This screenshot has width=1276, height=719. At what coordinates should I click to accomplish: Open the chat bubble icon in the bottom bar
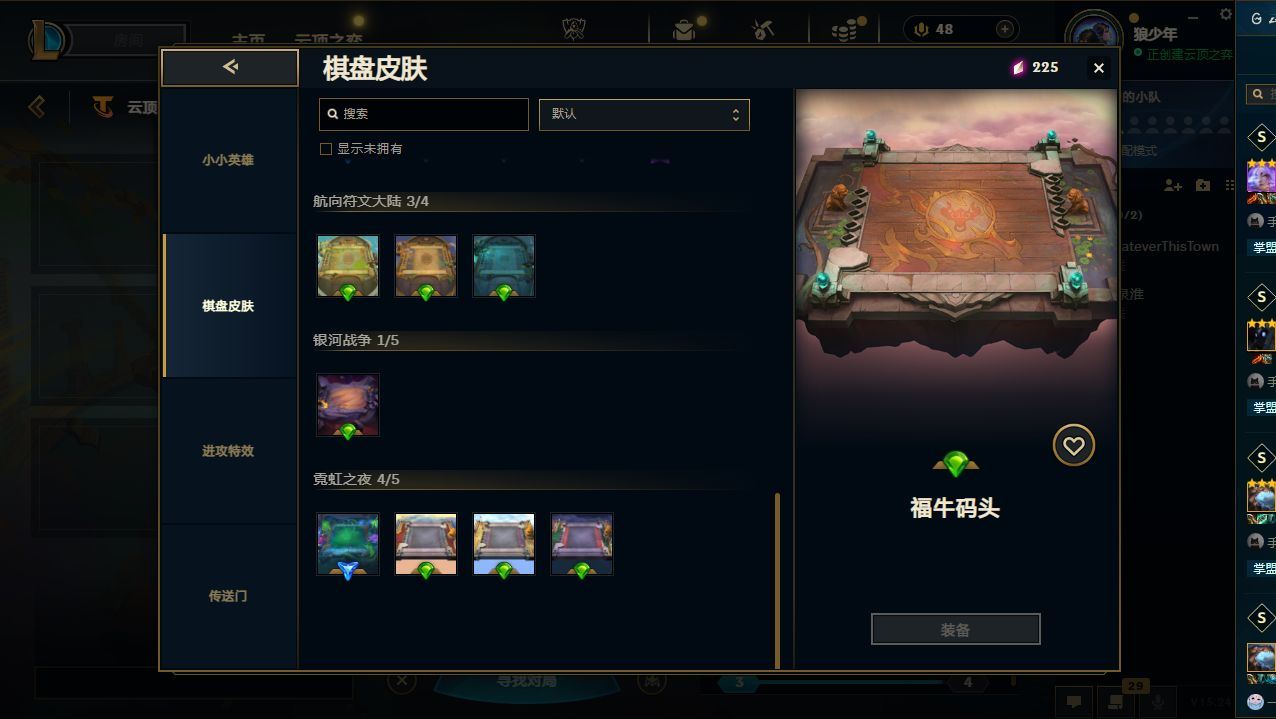pos(1074,702)
